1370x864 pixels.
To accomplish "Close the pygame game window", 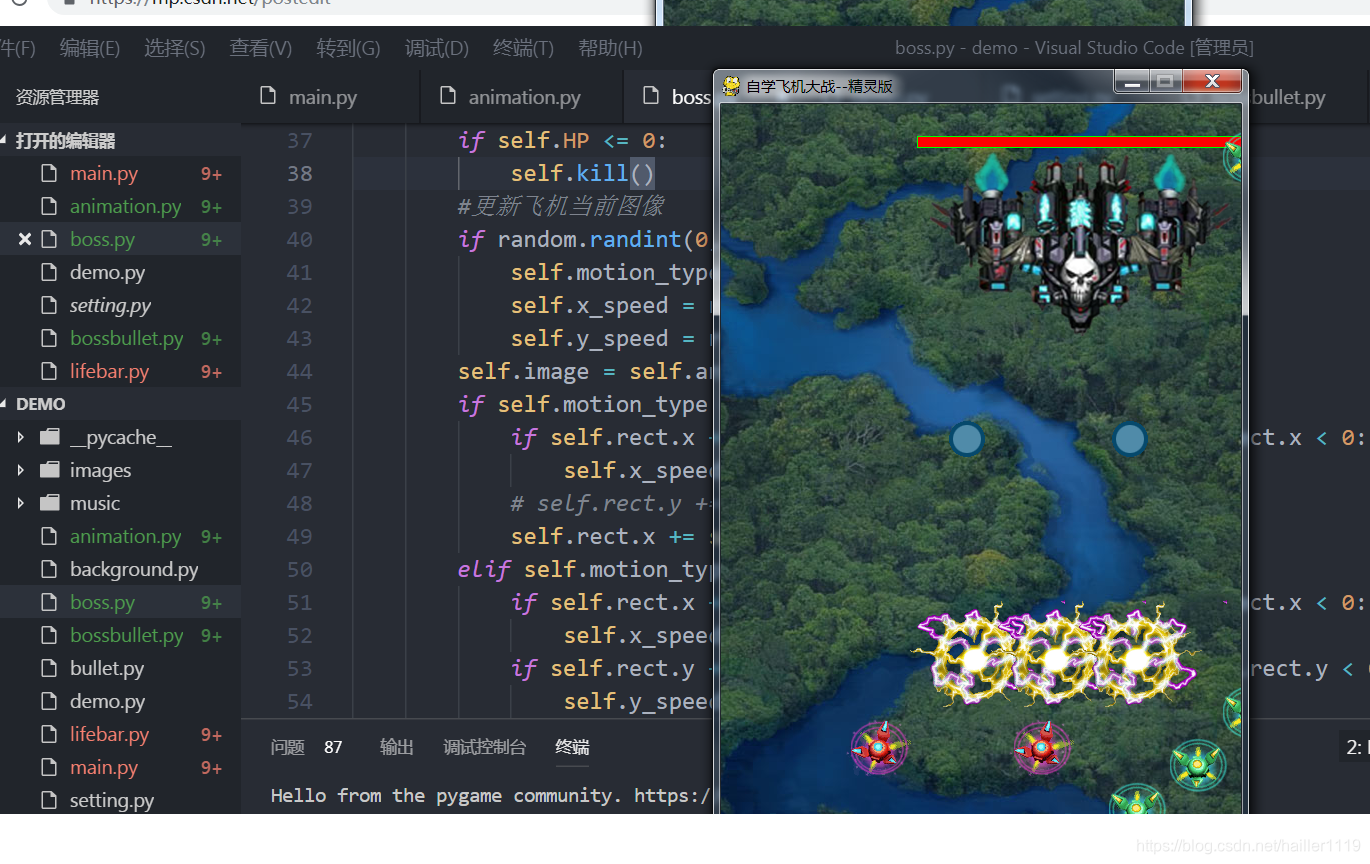I will (1212, 82).
